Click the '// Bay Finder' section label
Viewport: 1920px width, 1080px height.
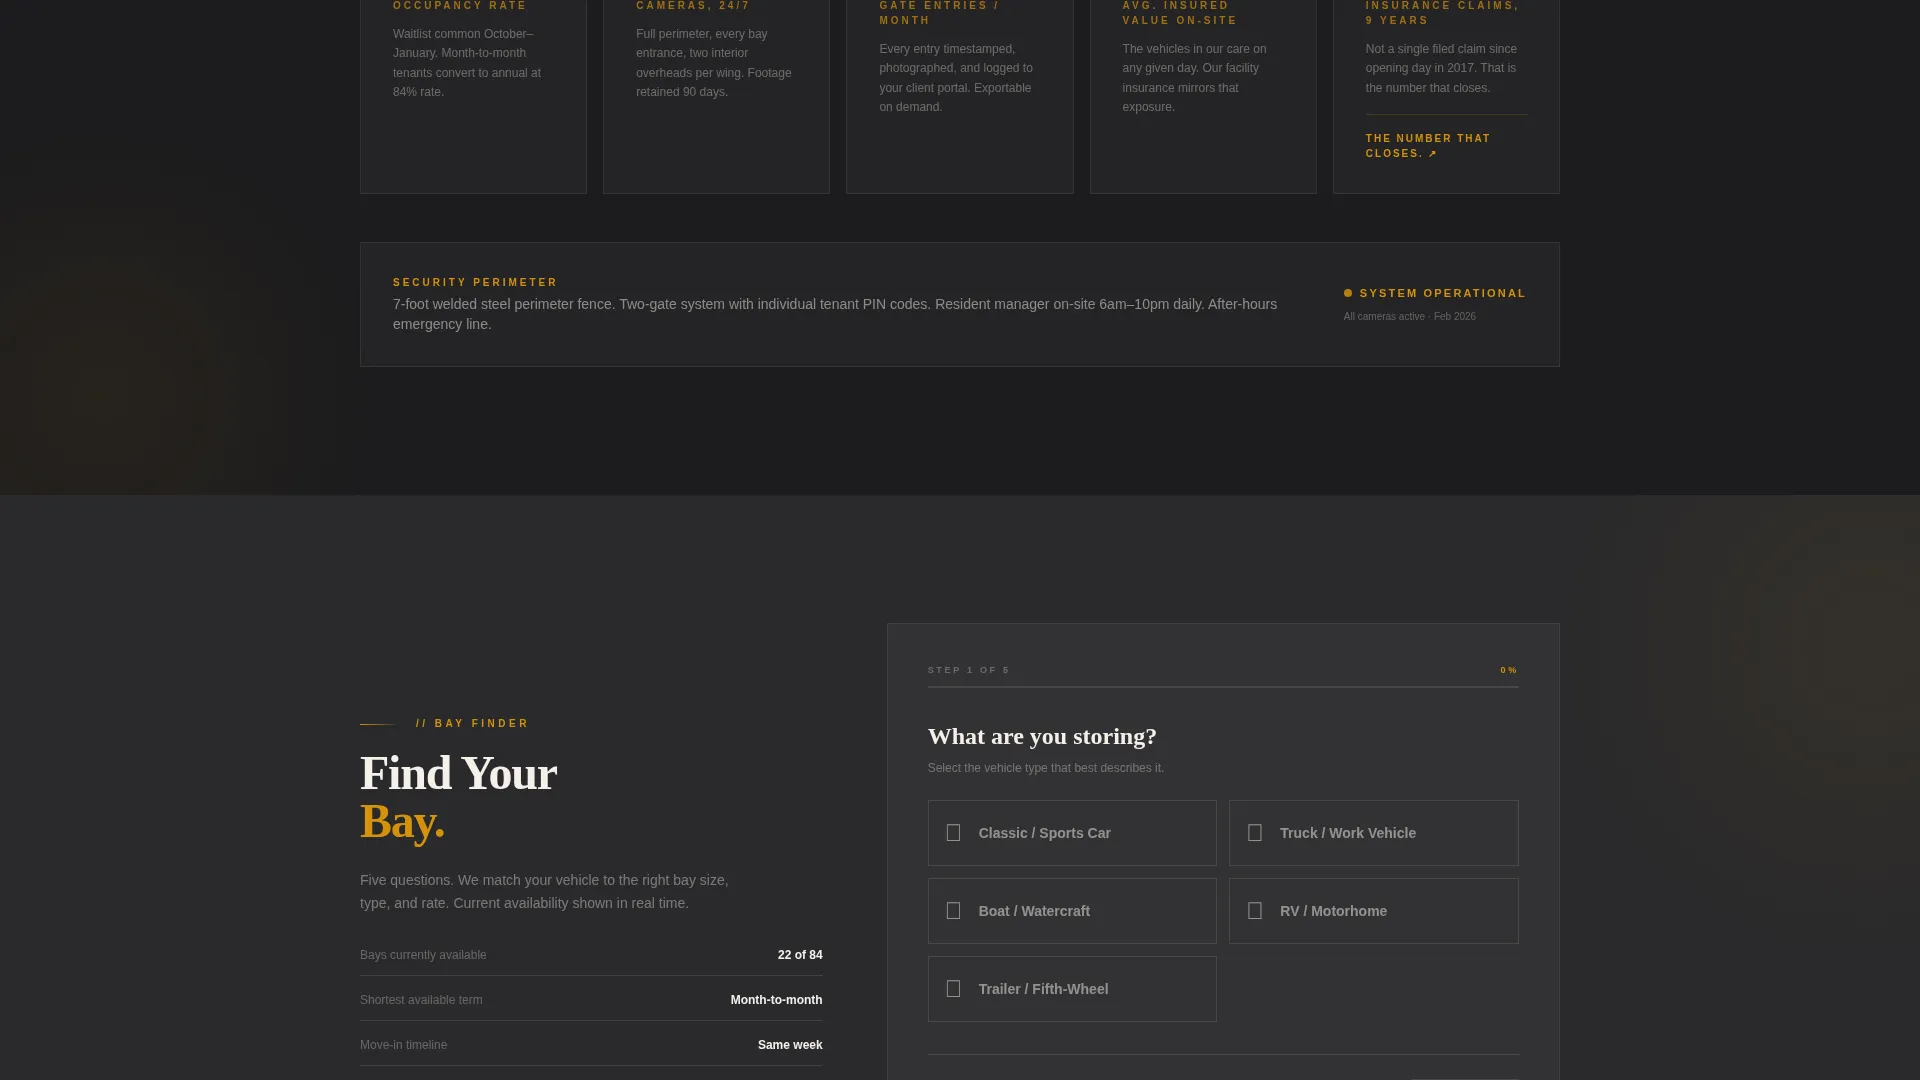pos(472,723)
